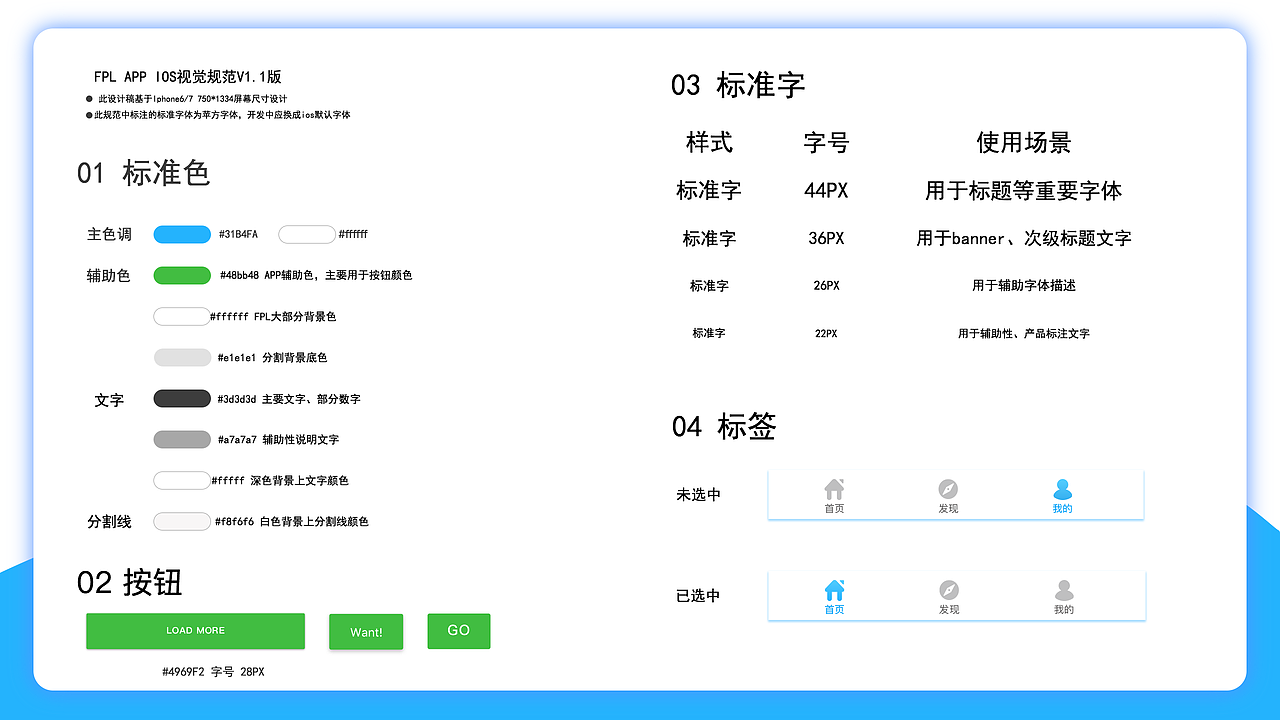
Task: Select gray 首页 label in the 未选中 bar
Action: coord(834,509)
